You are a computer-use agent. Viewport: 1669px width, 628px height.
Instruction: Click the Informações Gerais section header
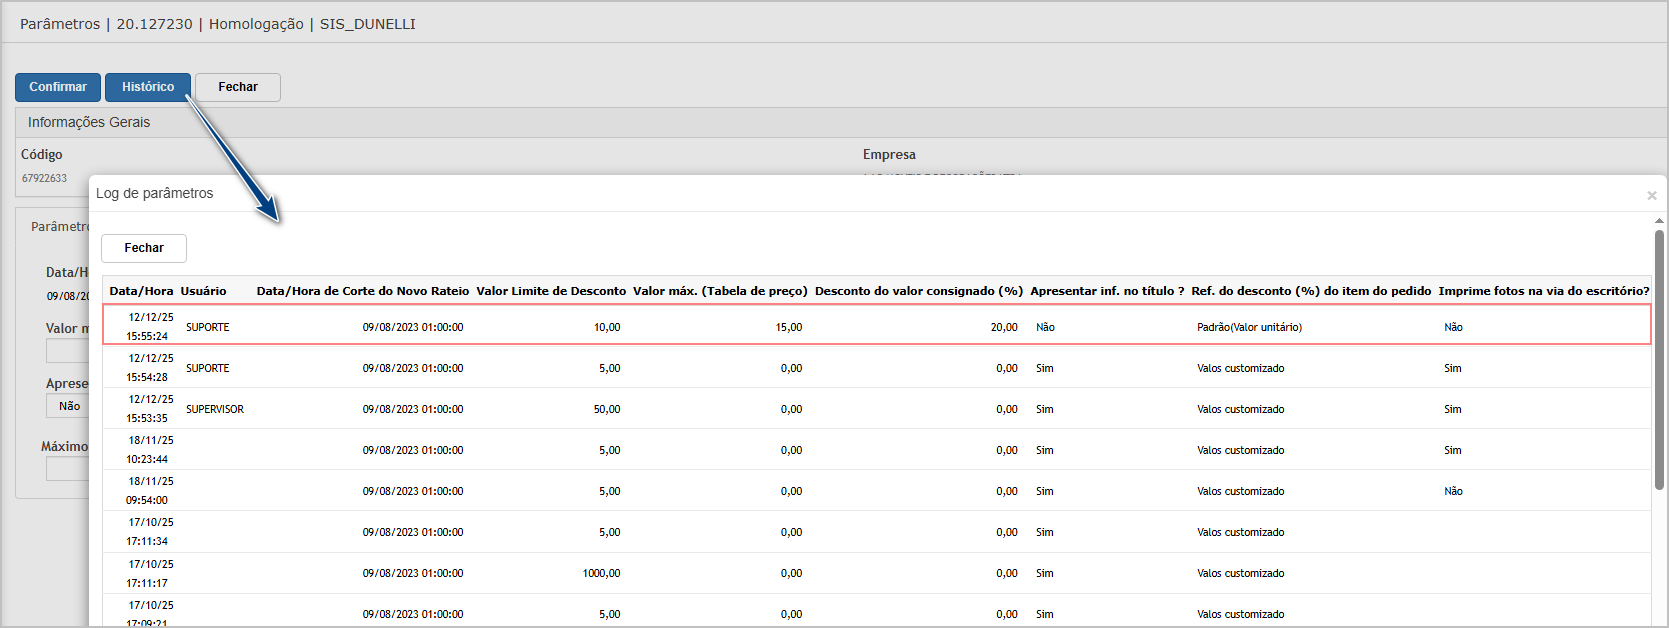89,122
